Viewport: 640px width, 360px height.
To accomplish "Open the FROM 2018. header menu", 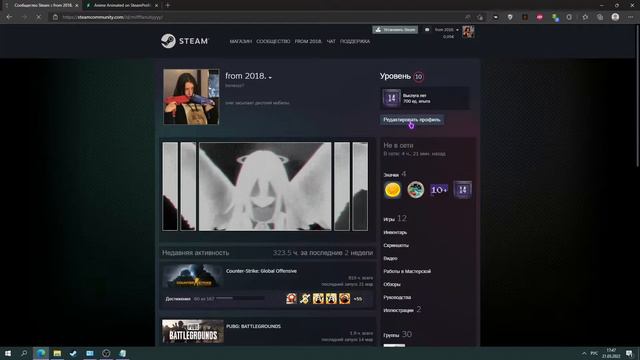I will (308, 42).
